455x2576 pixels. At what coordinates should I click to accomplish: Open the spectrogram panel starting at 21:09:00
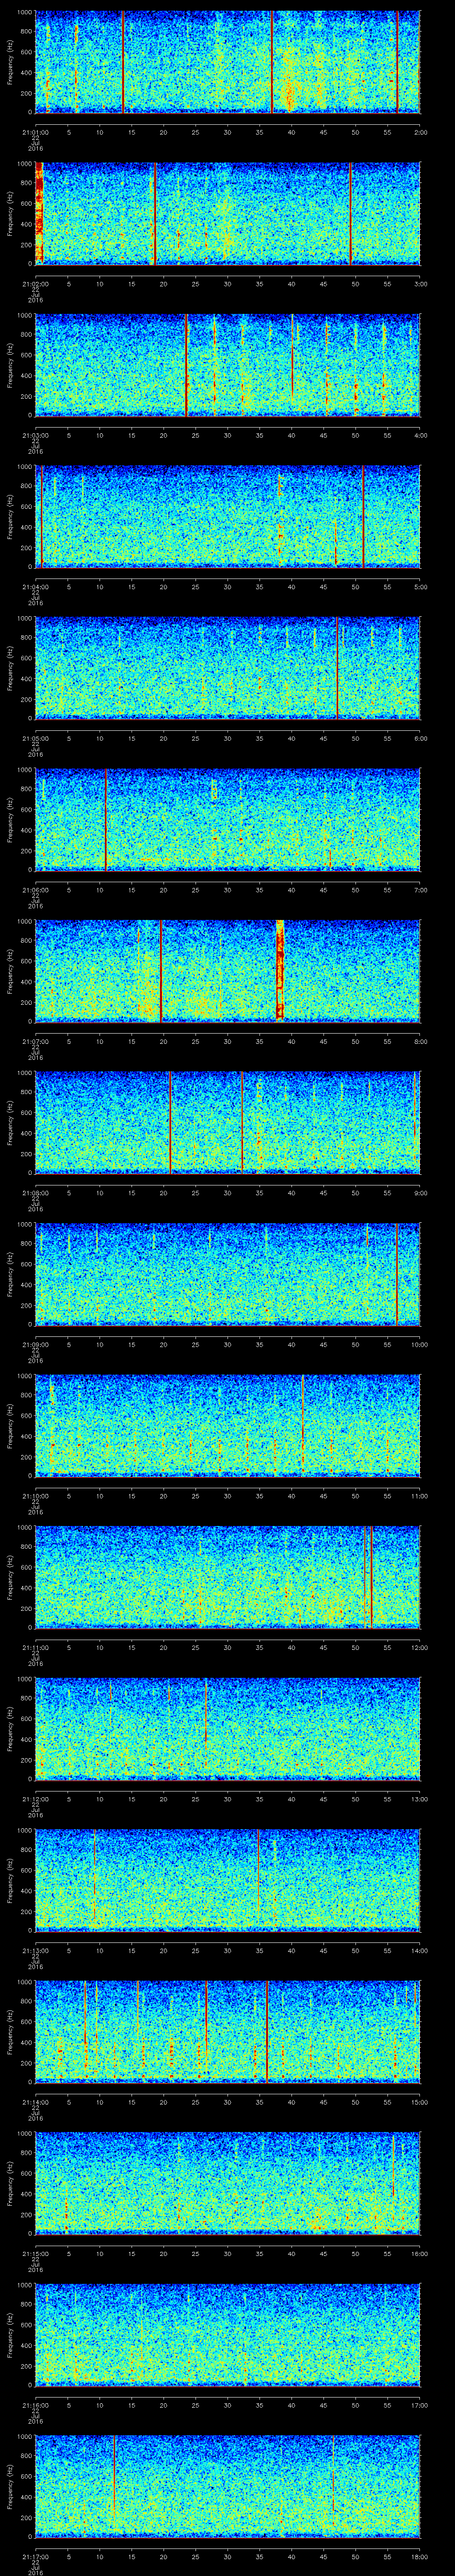[228, 1274]
